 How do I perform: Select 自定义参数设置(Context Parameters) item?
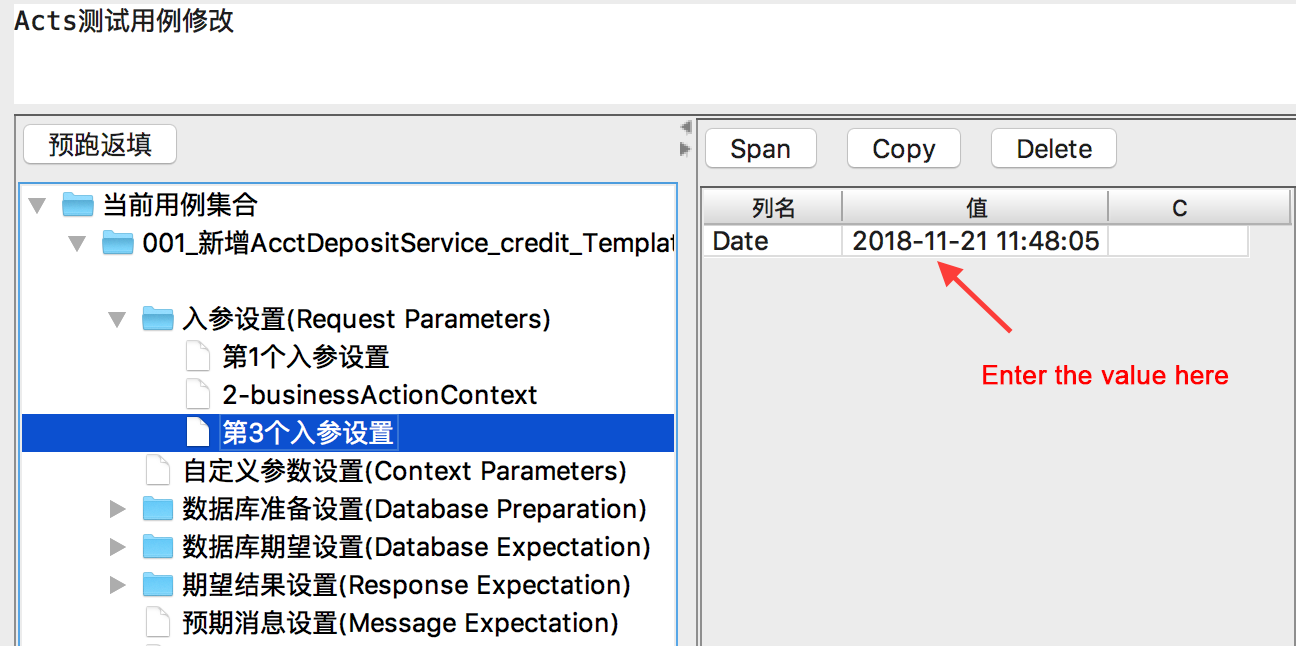[405, 471]
